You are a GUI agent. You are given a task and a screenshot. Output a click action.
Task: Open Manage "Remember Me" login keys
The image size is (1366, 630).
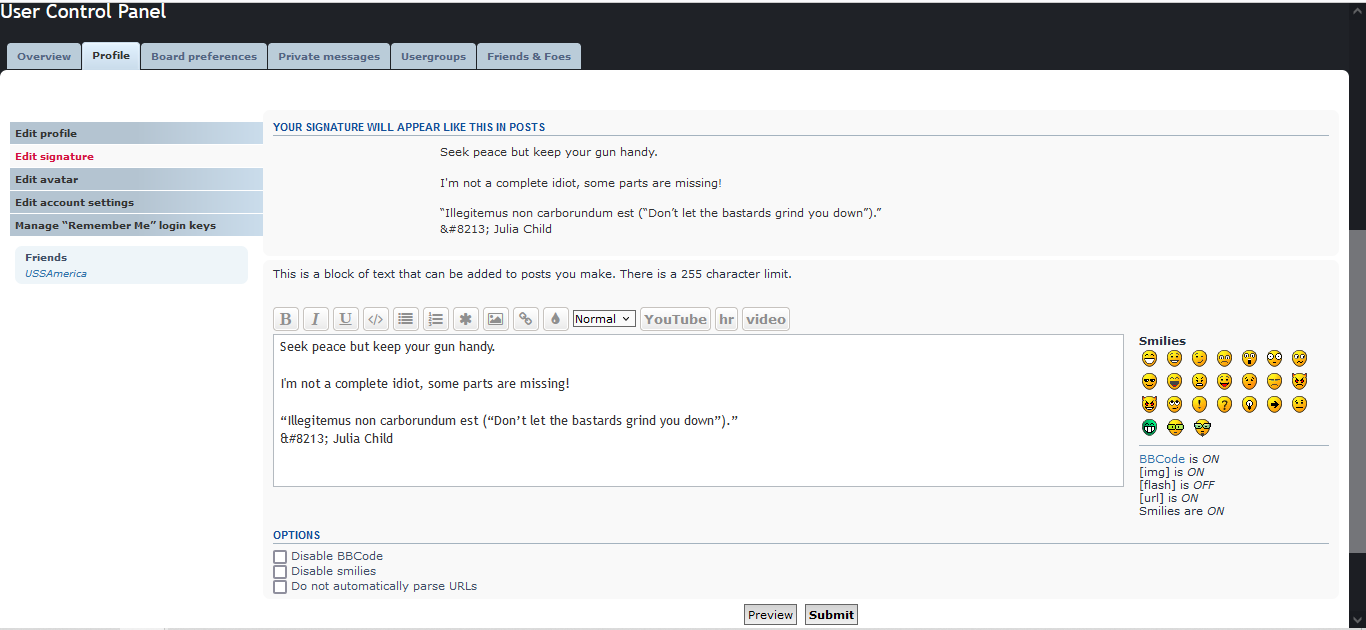point(136,225)
